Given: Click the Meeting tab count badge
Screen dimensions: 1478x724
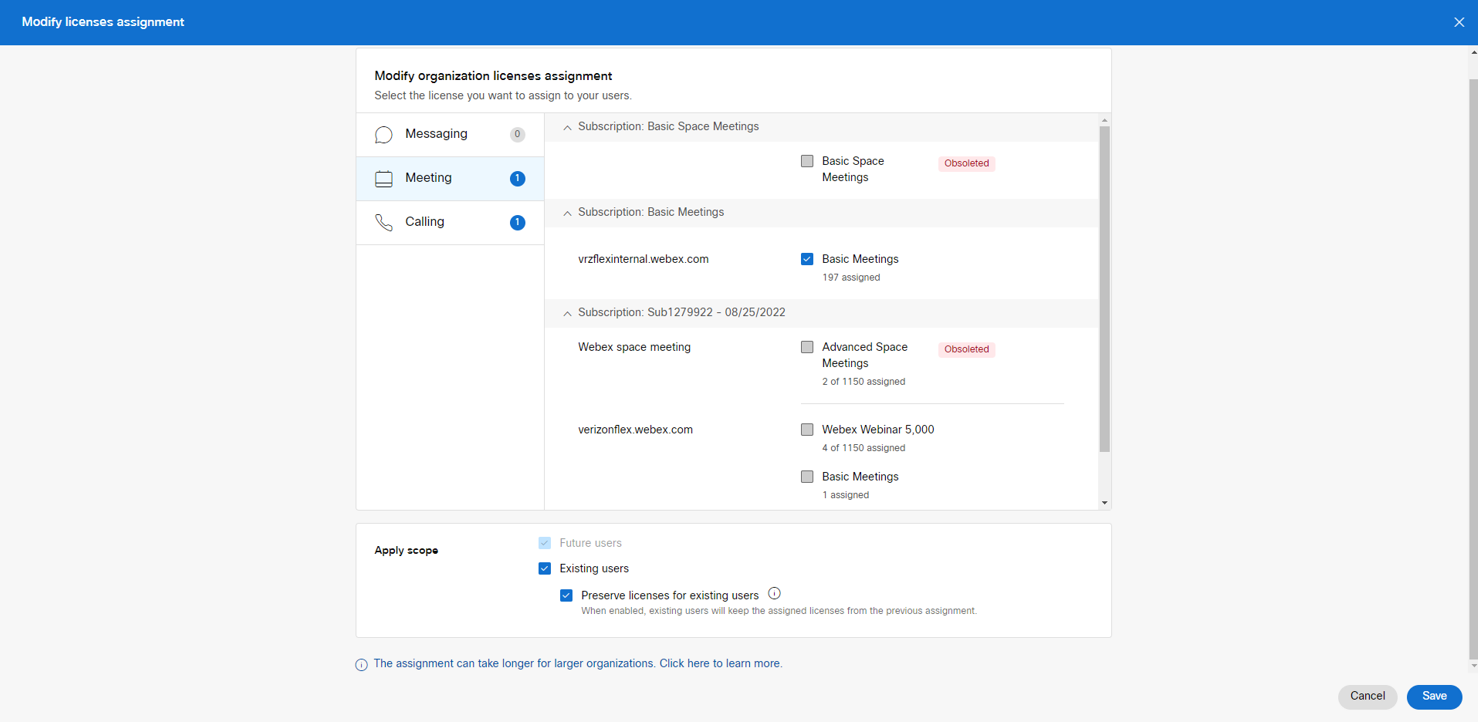Looking at the screenshot, I should [517, 179].
